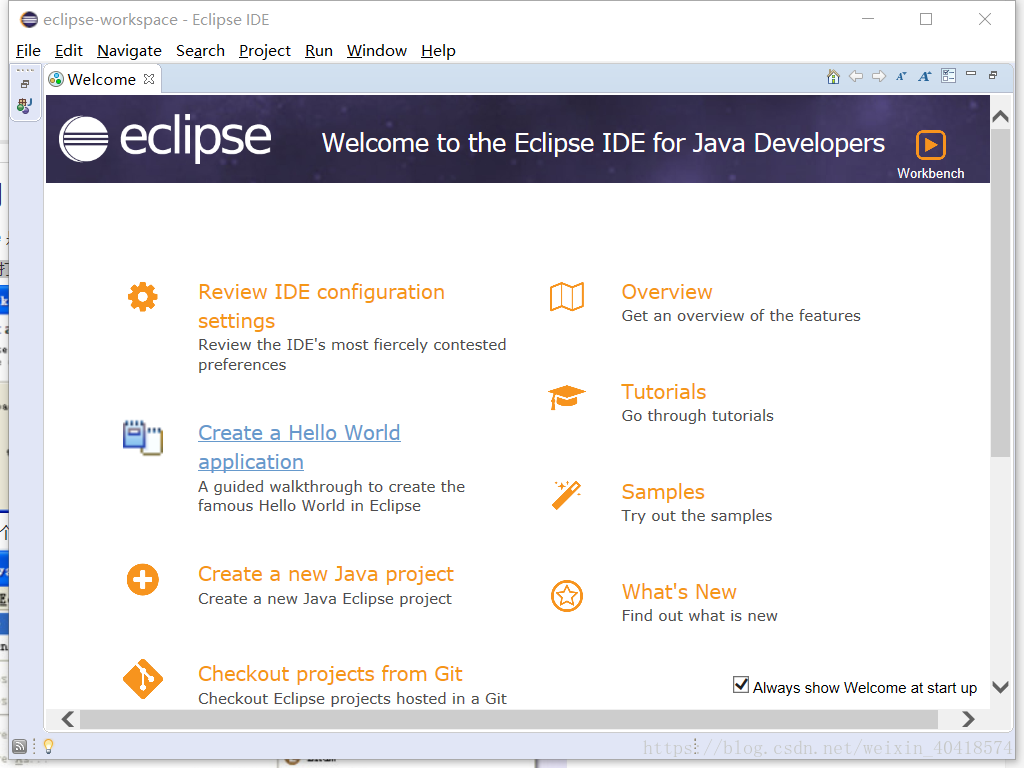The height and width of the screenshot is (768, 1024).
Task: Click the lightbulb tip icon in status bar
Action: pos(48,746)
